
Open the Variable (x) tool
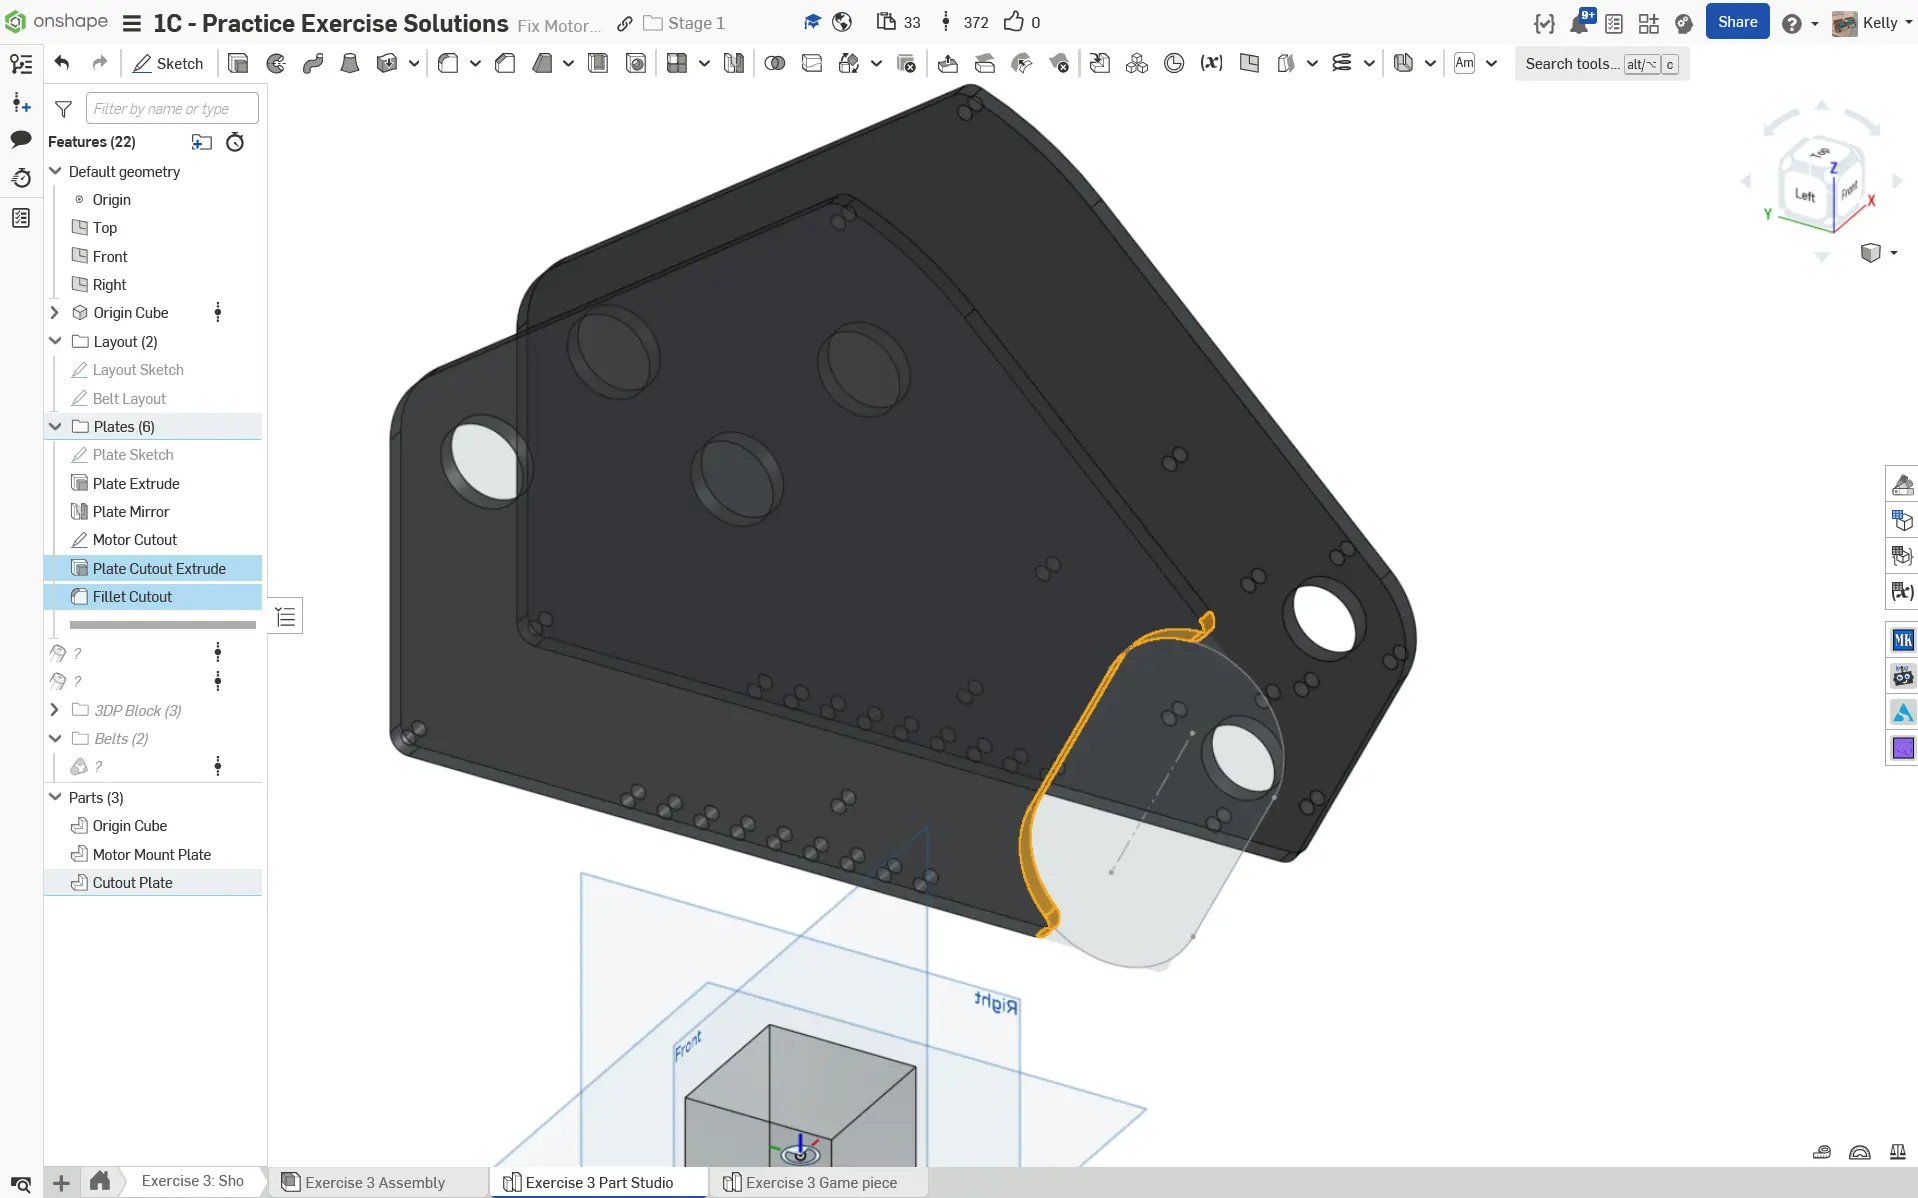point(1211,64)
